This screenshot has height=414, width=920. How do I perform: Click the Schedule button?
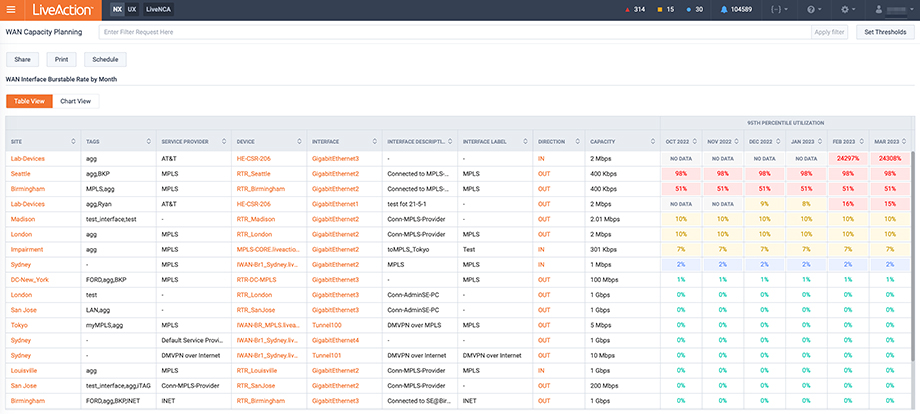tap(105, 60)
